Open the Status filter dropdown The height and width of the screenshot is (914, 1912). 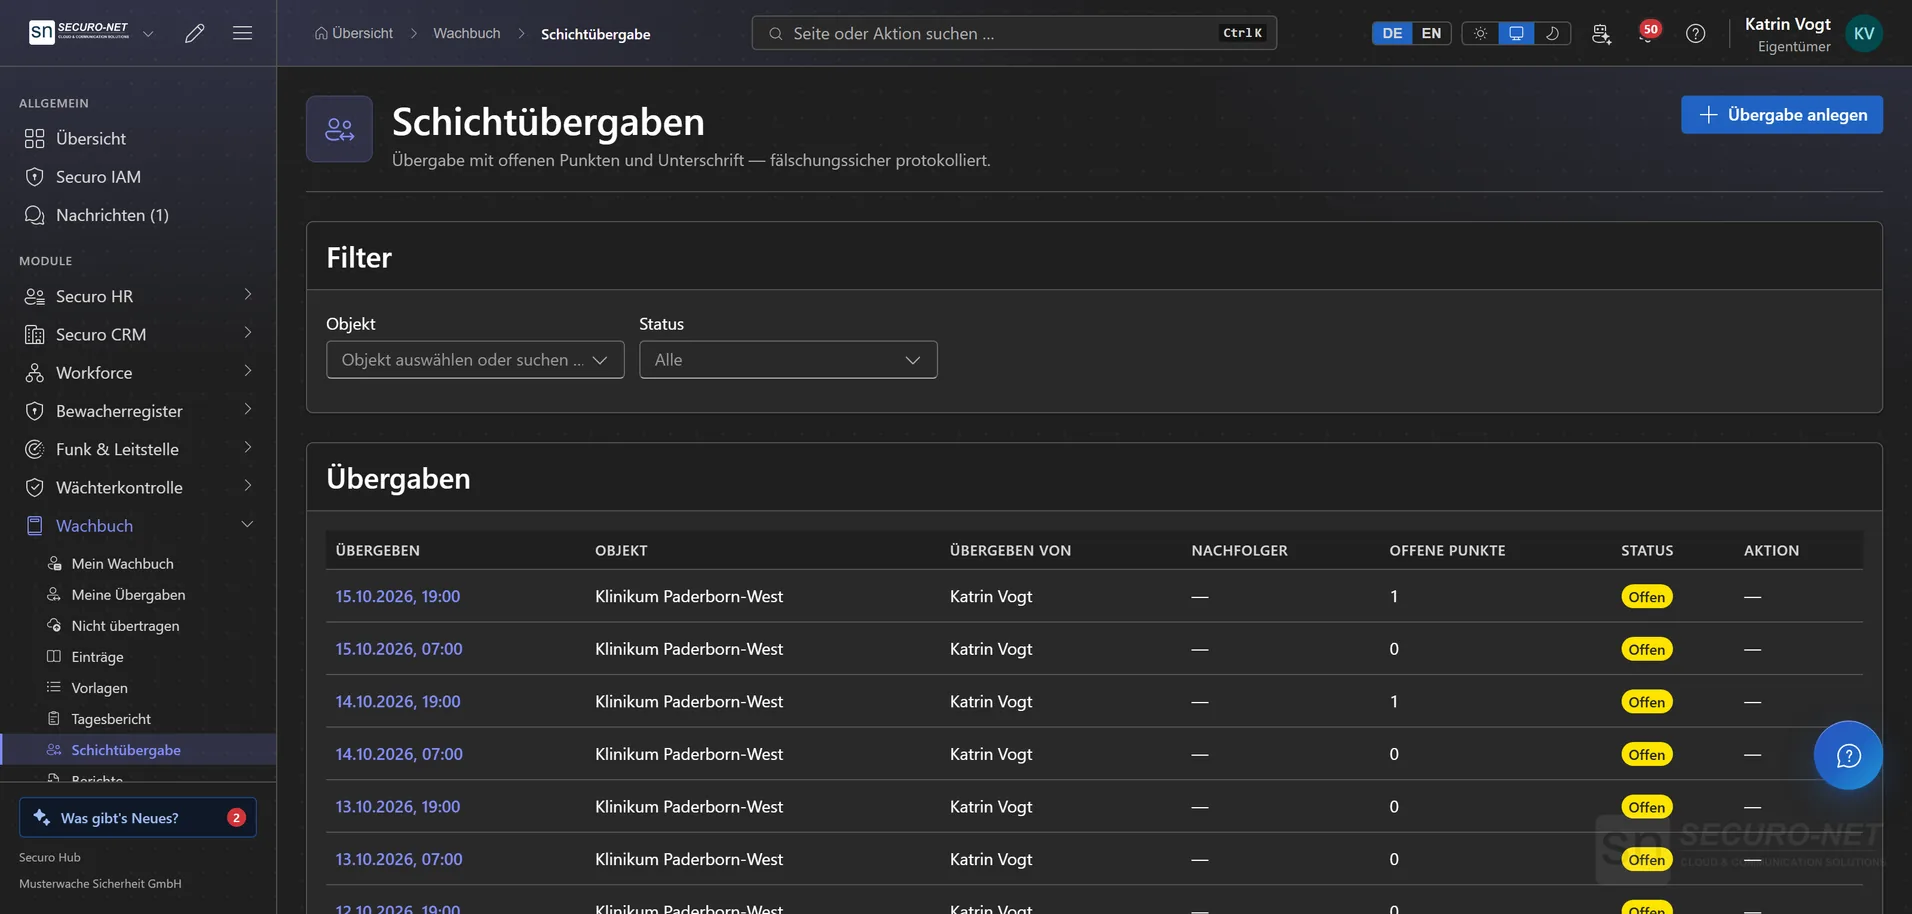click(788, 360)
